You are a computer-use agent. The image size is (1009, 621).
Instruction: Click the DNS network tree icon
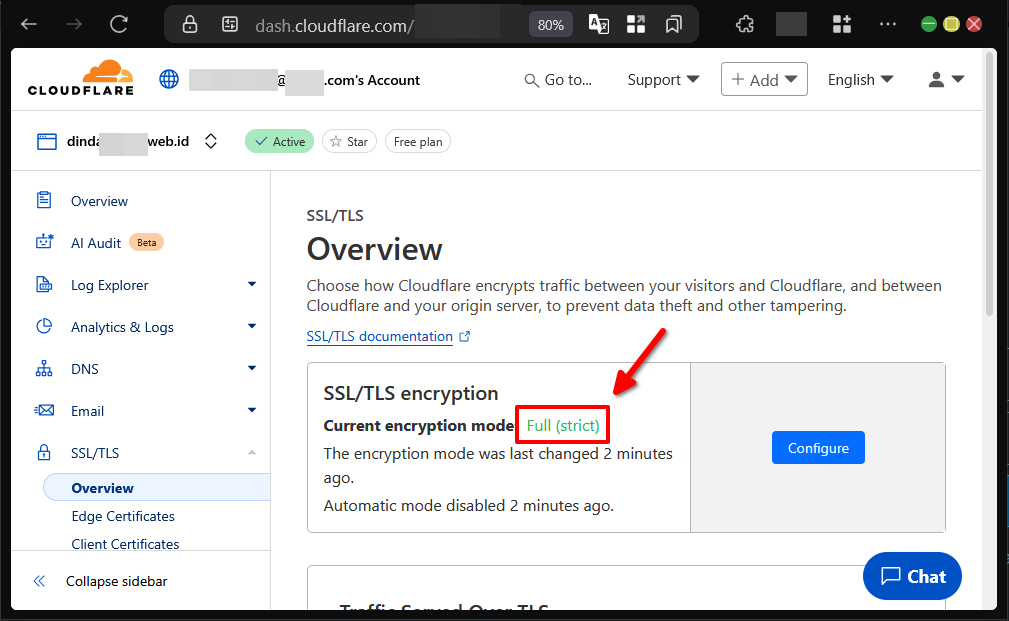tap(44, 368)
